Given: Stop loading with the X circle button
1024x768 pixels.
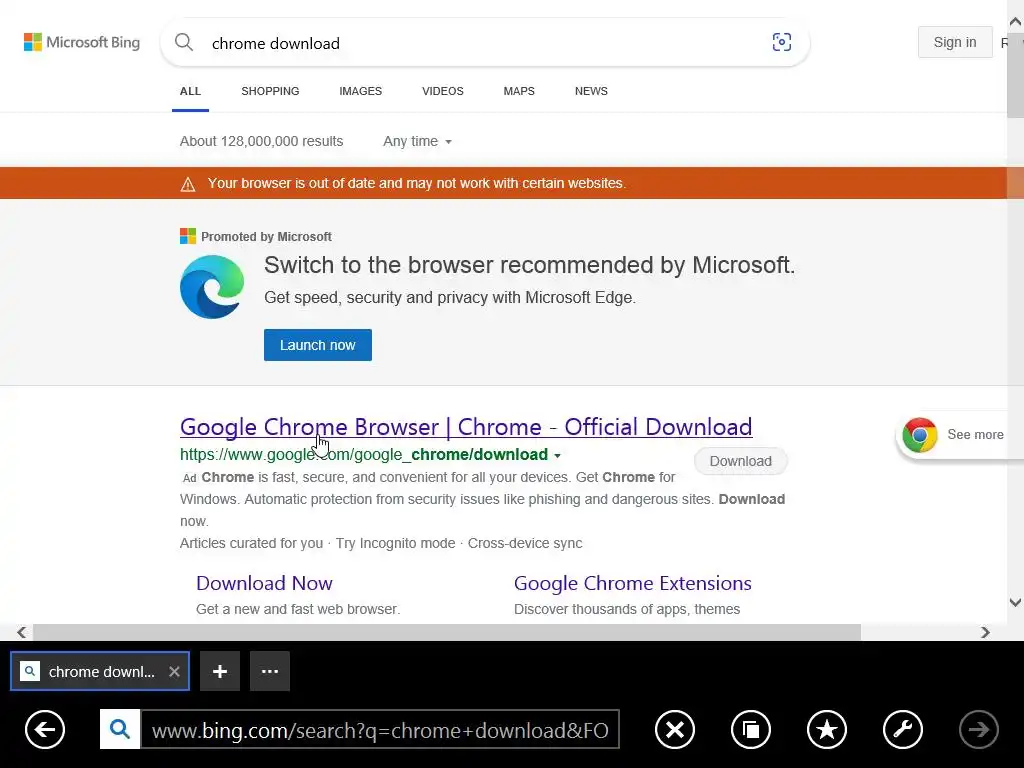Looking at the screenshot, I should [675, 729].
